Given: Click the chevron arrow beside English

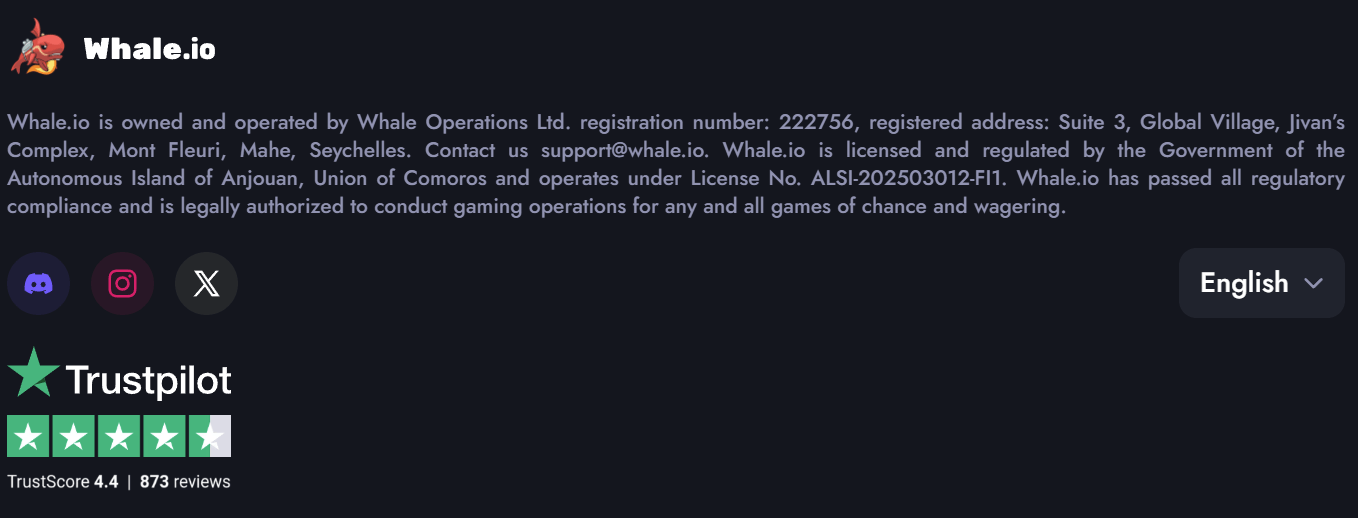Looking at the screenshot, I should coord(1314,283).
